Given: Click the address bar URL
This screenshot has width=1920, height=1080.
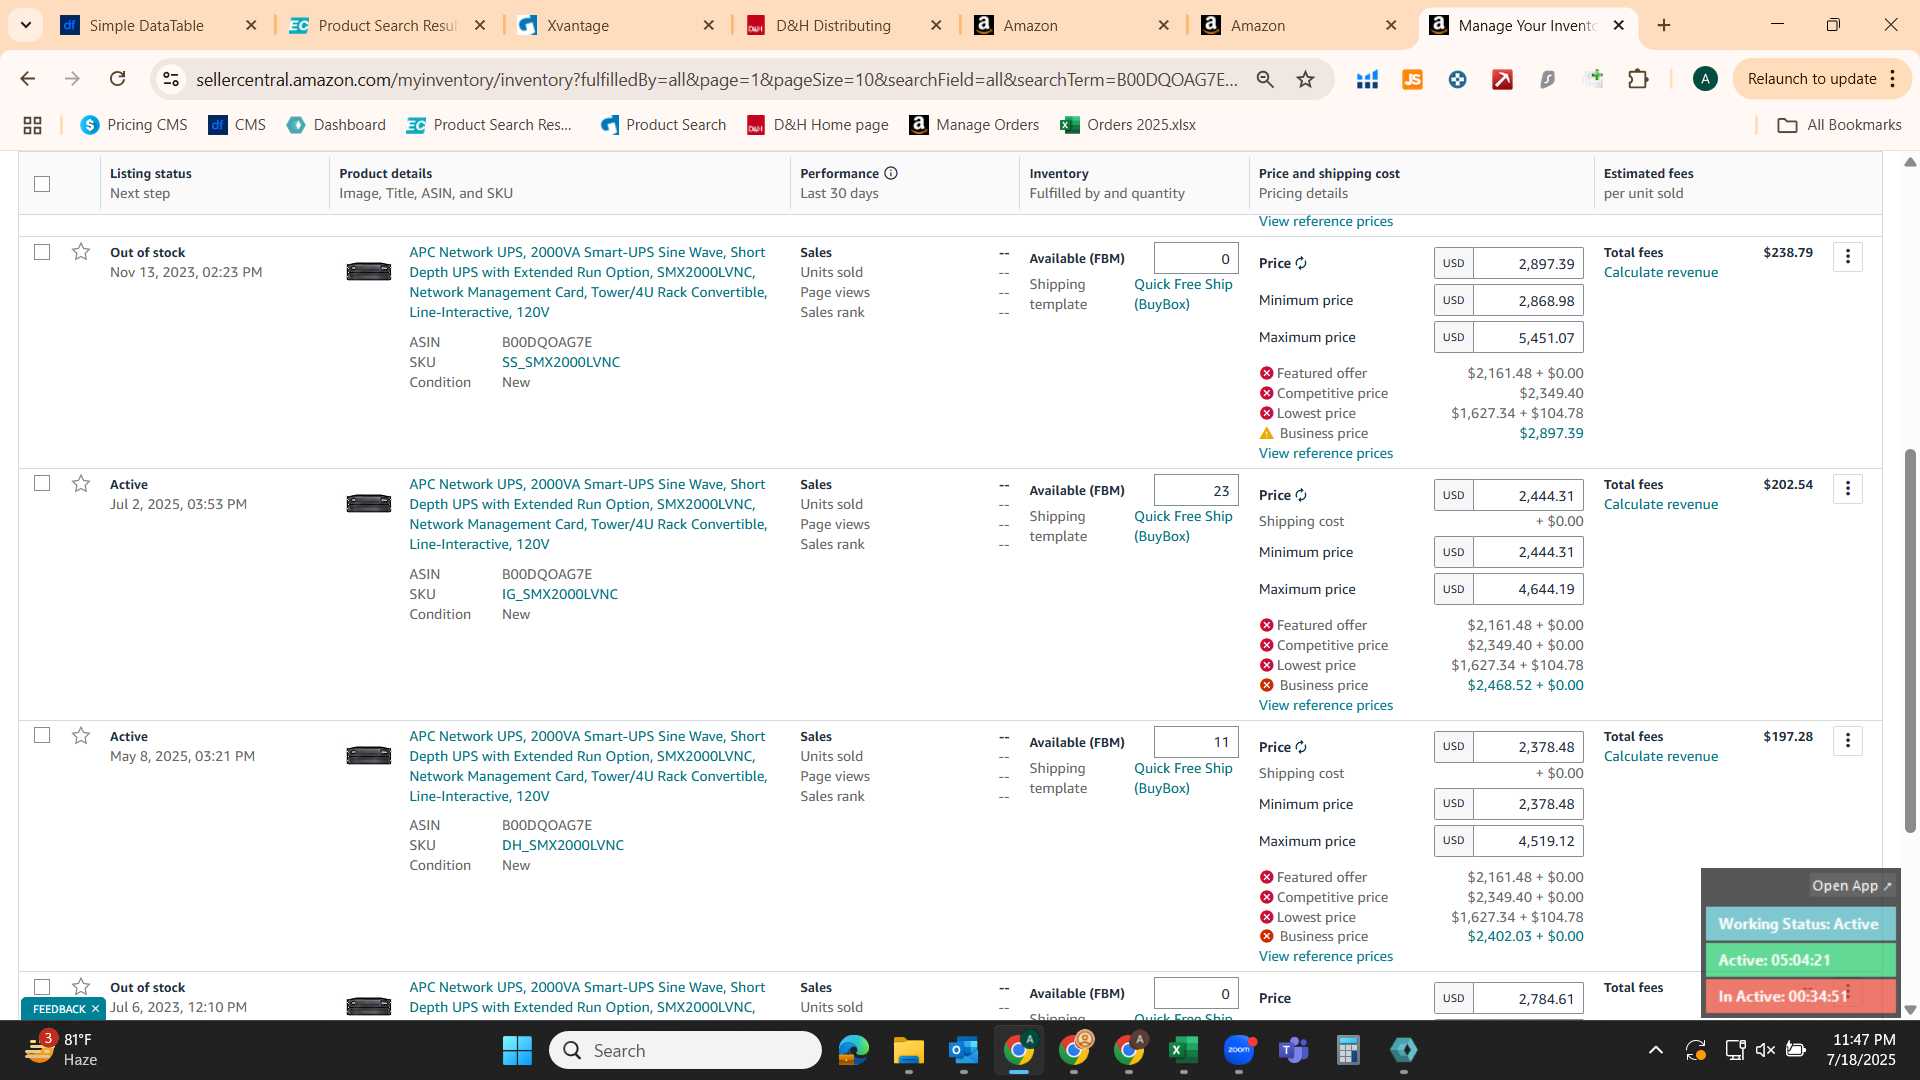Looking at the screenshot, I should [x=716, y=79].
